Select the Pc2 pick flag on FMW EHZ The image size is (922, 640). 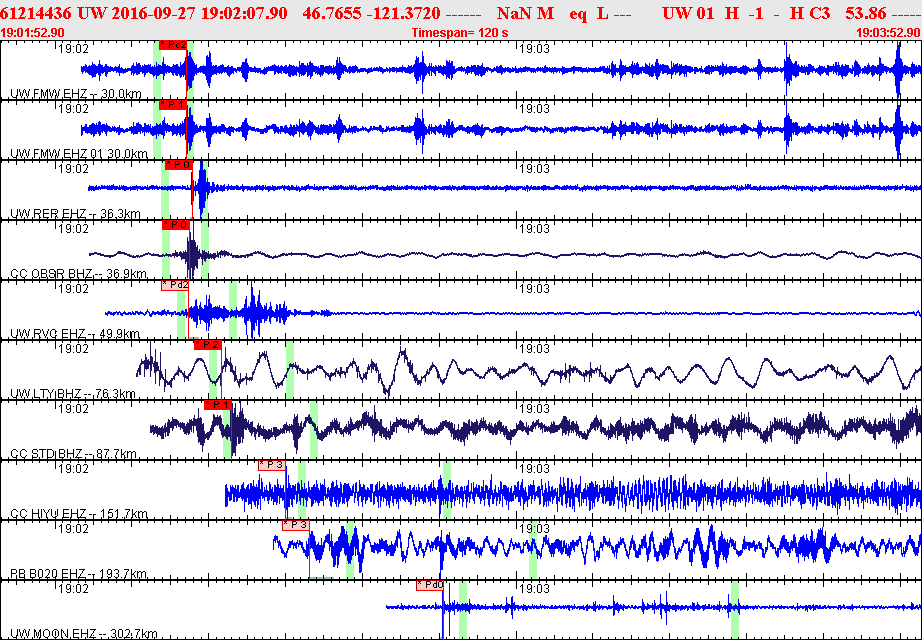pyautogui.click(x=173, y=45)
